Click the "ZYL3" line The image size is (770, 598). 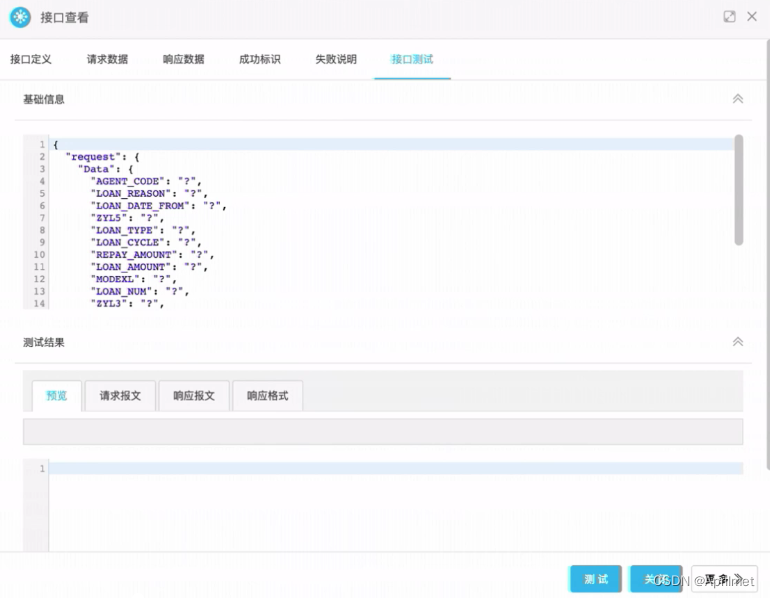[127, 303]
